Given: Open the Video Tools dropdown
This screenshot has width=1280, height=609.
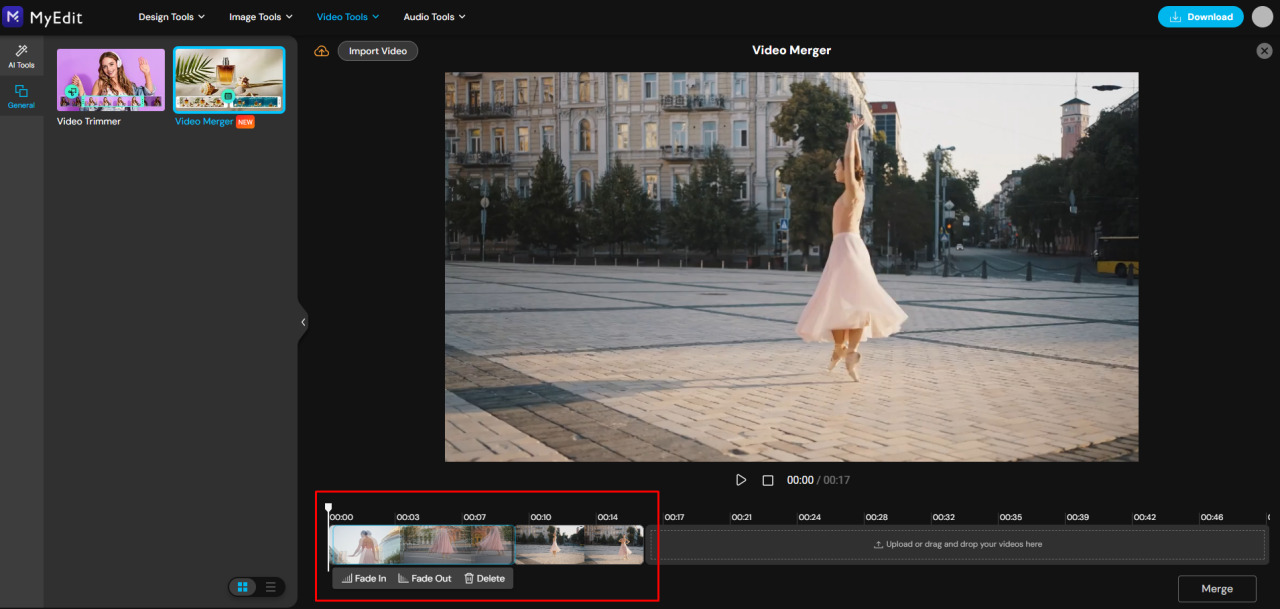Looking at the screenshot, I should (347, 16).
